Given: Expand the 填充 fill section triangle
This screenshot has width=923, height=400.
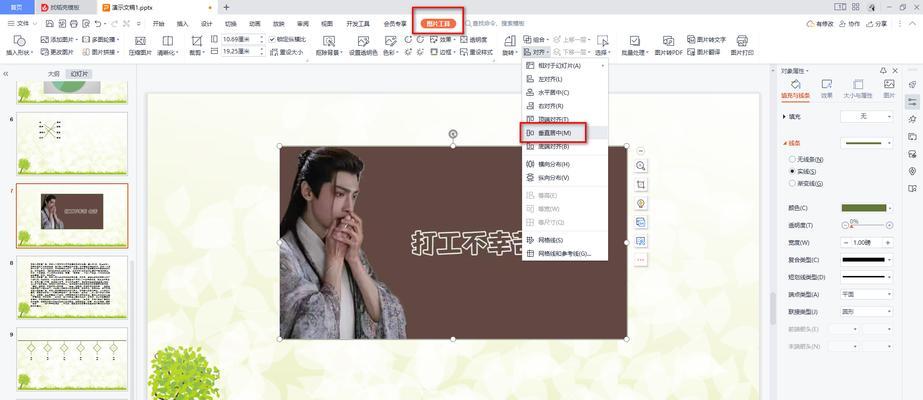Looking at the screenshot, I should click(784, 117).
